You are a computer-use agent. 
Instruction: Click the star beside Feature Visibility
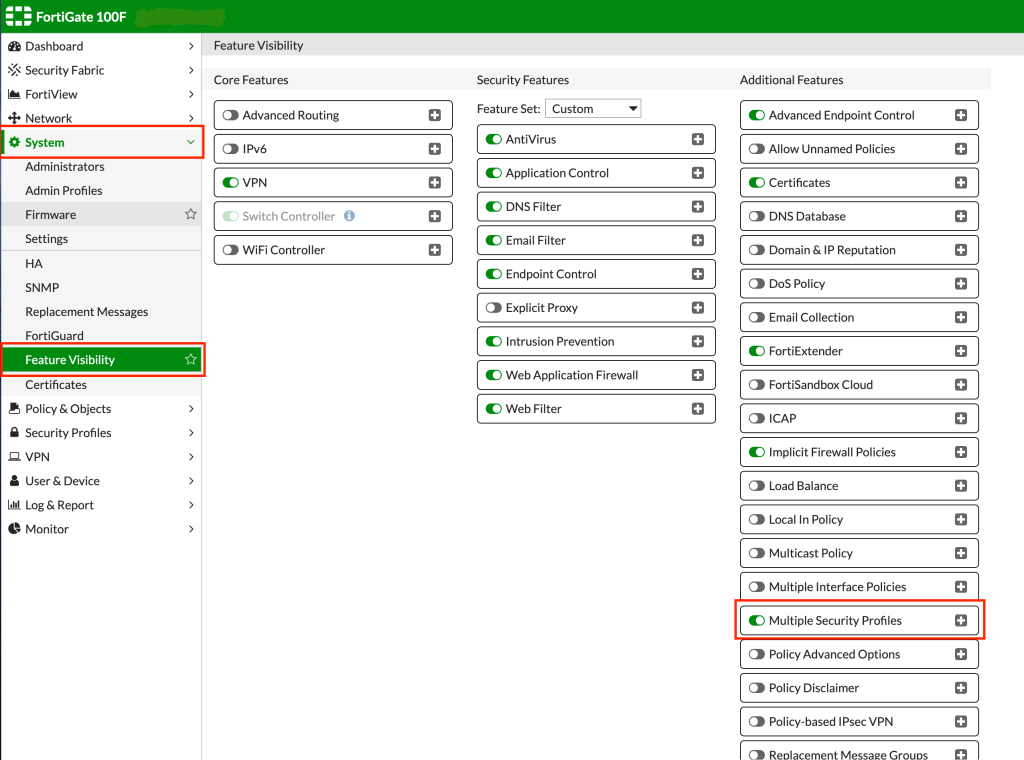[x=189, y=360]
